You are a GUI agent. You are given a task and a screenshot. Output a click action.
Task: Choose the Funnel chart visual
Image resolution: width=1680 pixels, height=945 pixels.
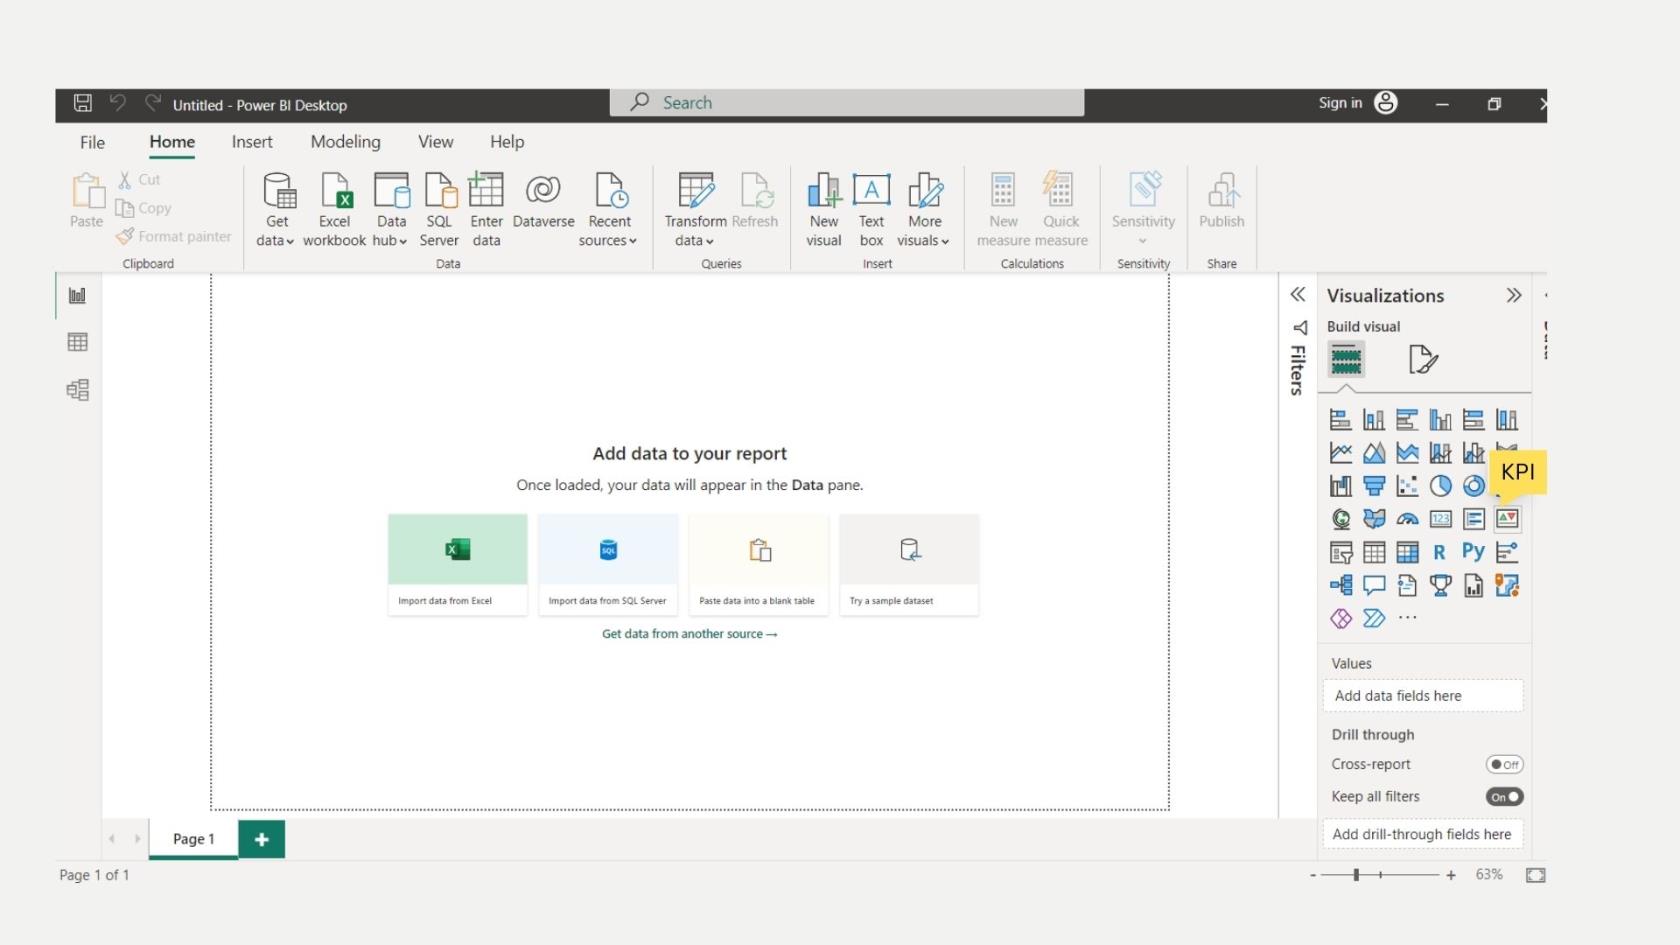point(1374,486)
